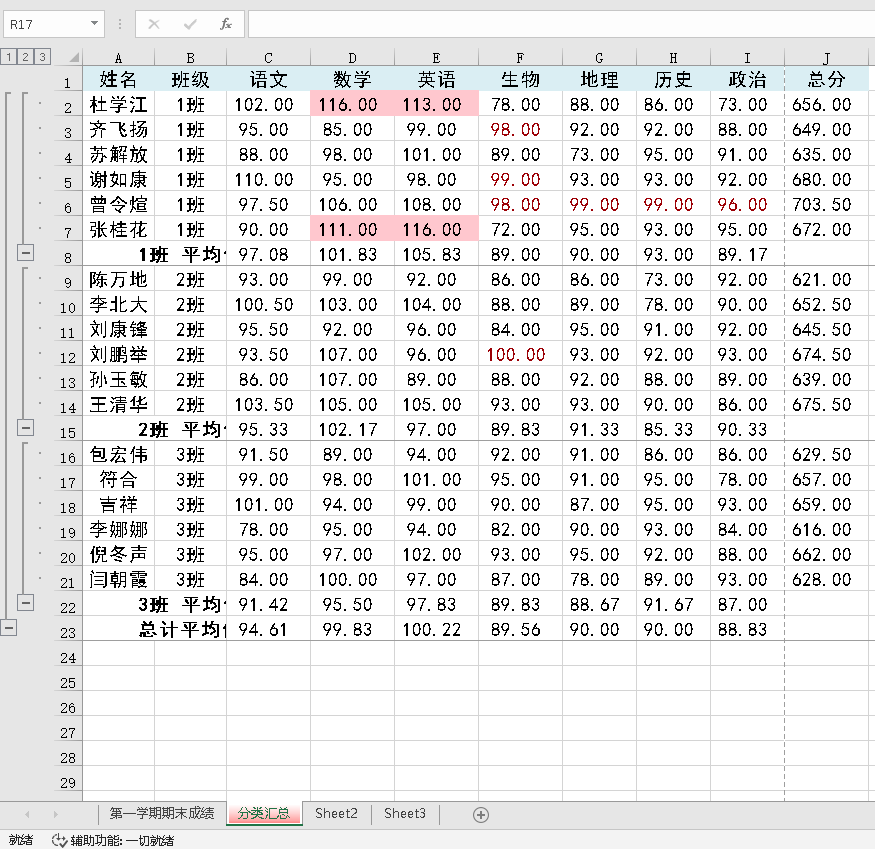Click the Cancel X icon in formula bar
875x849 pixels.
tap(154, 23)
